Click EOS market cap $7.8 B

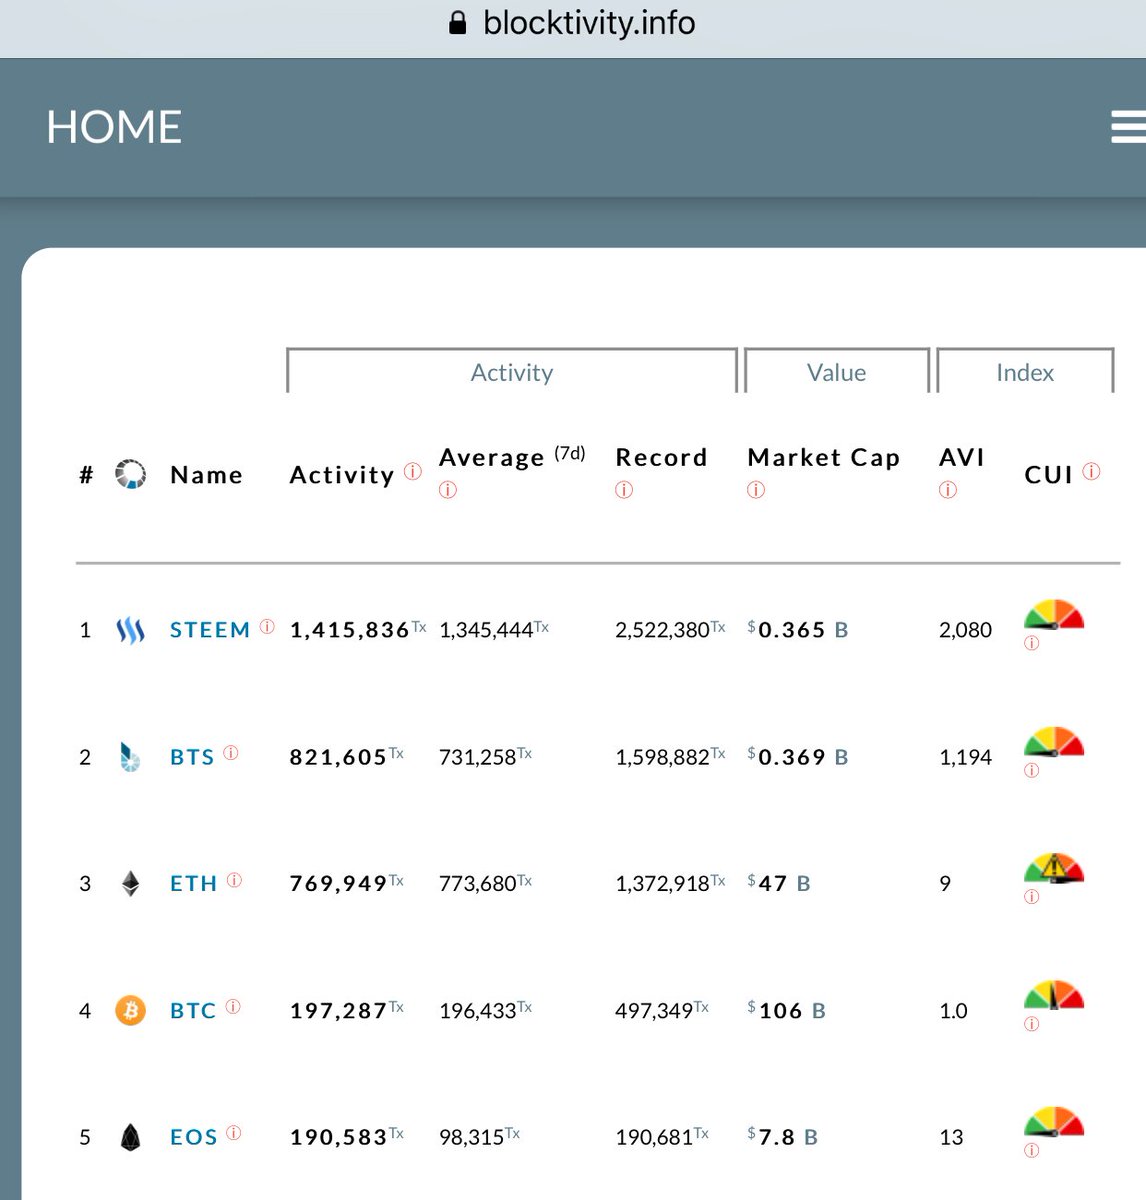(x=783, y=1137)
